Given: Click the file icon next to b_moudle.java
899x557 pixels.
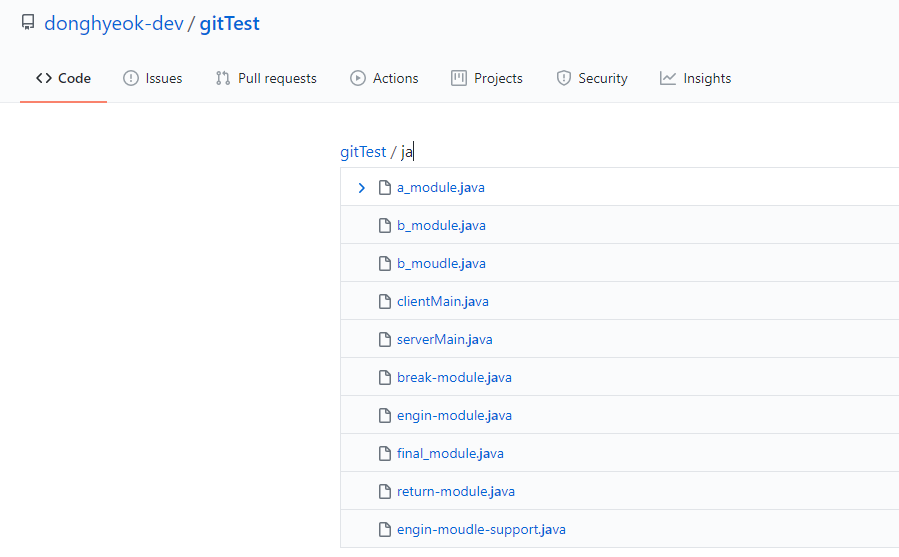Looking at the screenshot, I should [385, 263].
